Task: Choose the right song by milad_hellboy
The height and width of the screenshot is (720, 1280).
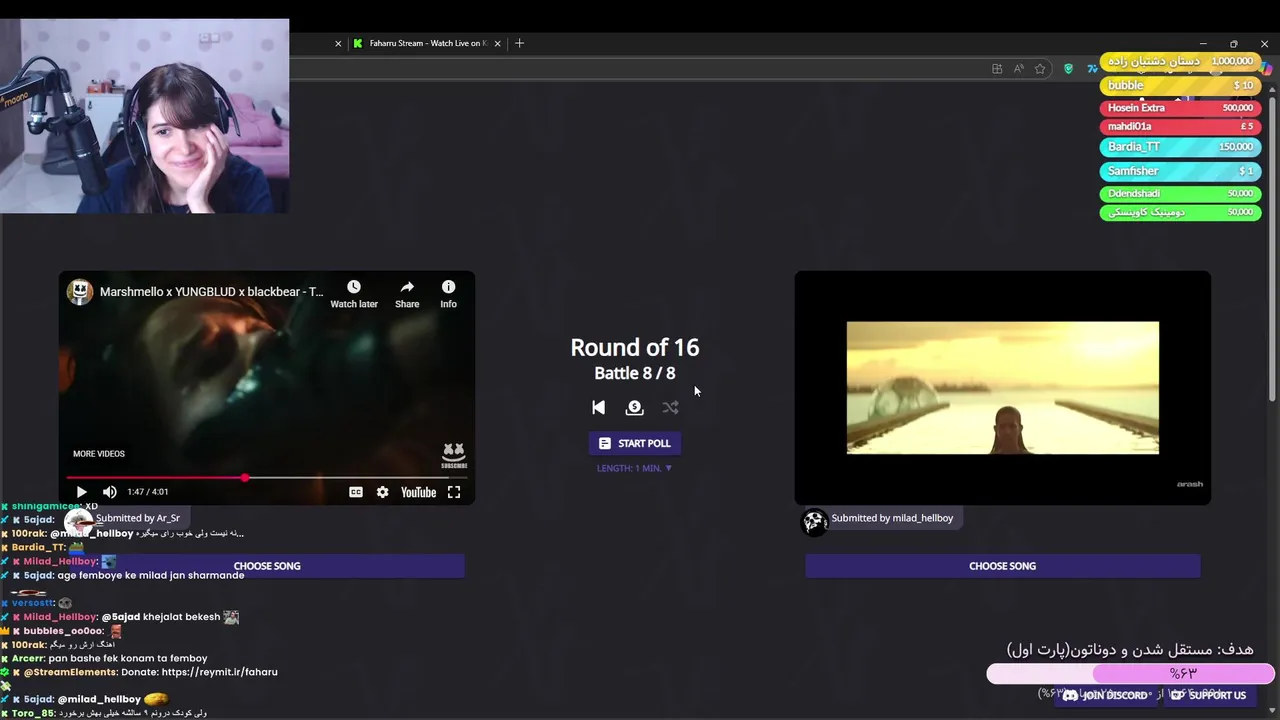Action: 1002,566
